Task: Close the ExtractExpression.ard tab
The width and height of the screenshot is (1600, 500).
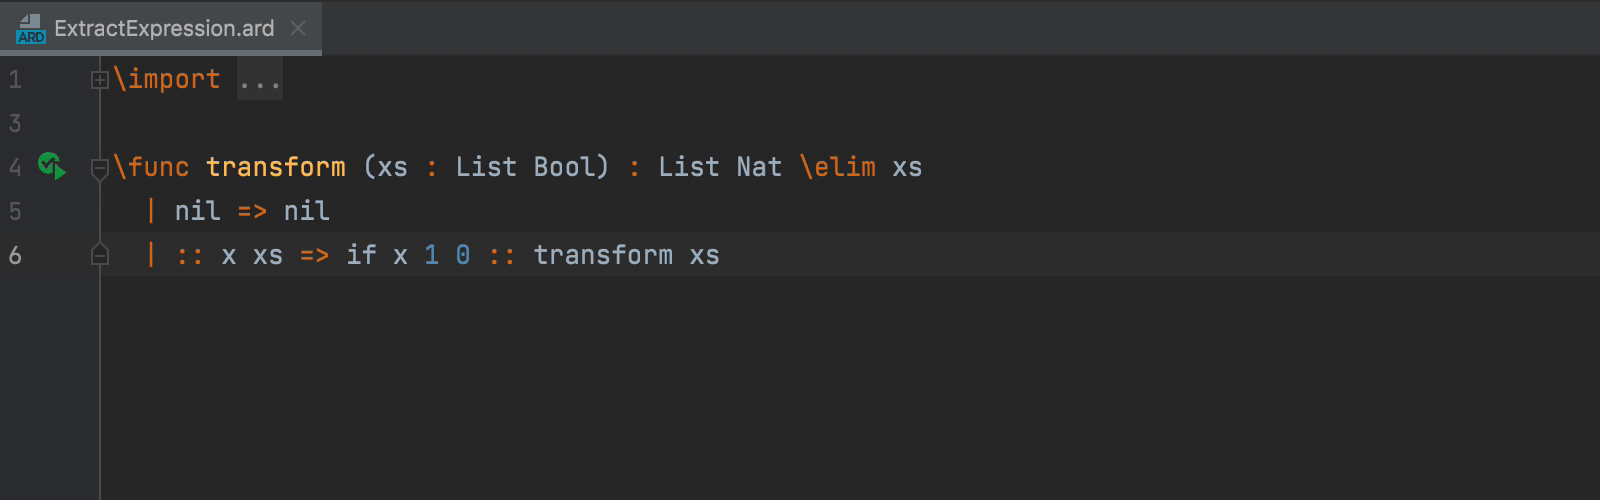Action: 297,28
